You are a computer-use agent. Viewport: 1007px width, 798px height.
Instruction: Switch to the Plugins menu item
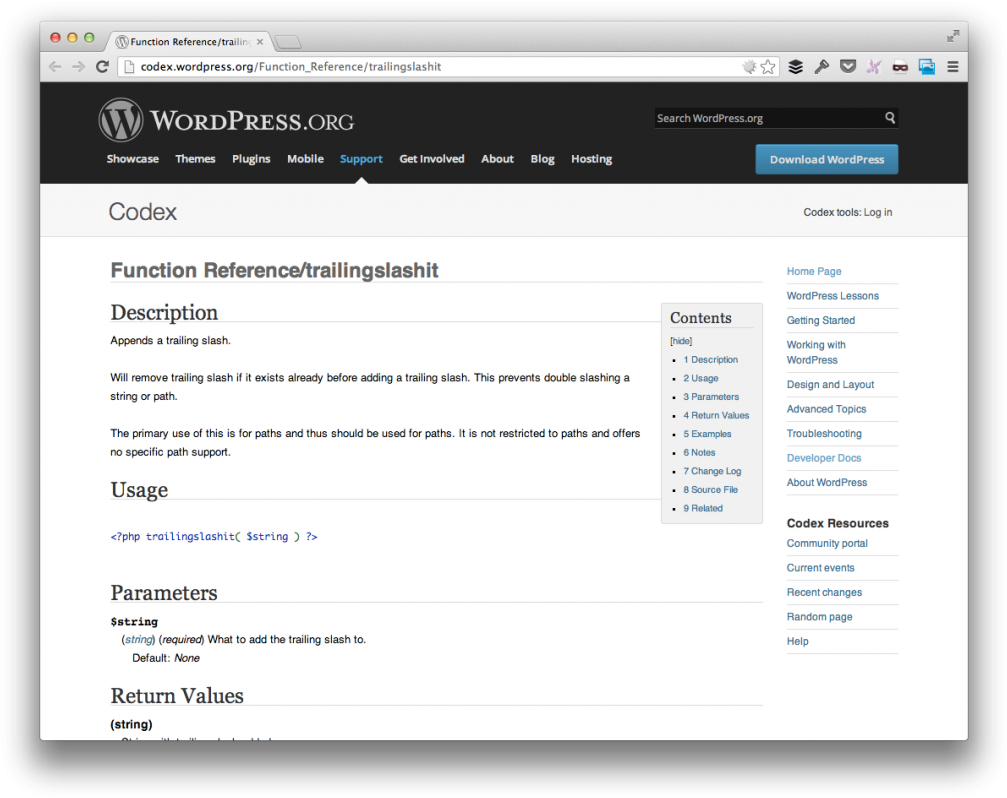point(251,159)
